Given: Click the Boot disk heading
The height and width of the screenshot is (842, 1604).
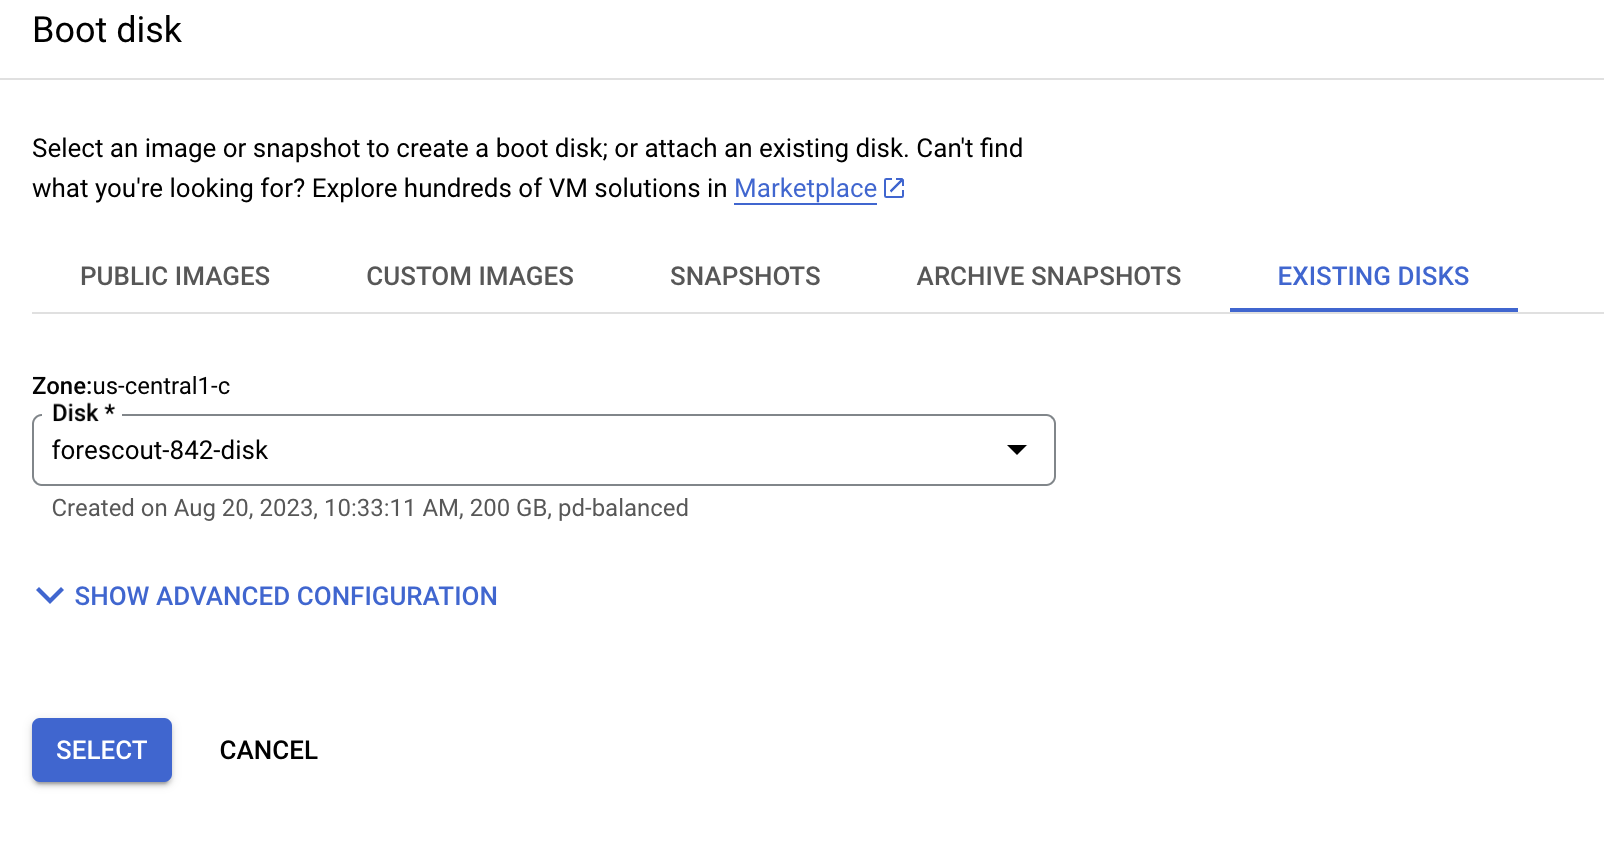Looking at the screenshot, I should 106,30.
